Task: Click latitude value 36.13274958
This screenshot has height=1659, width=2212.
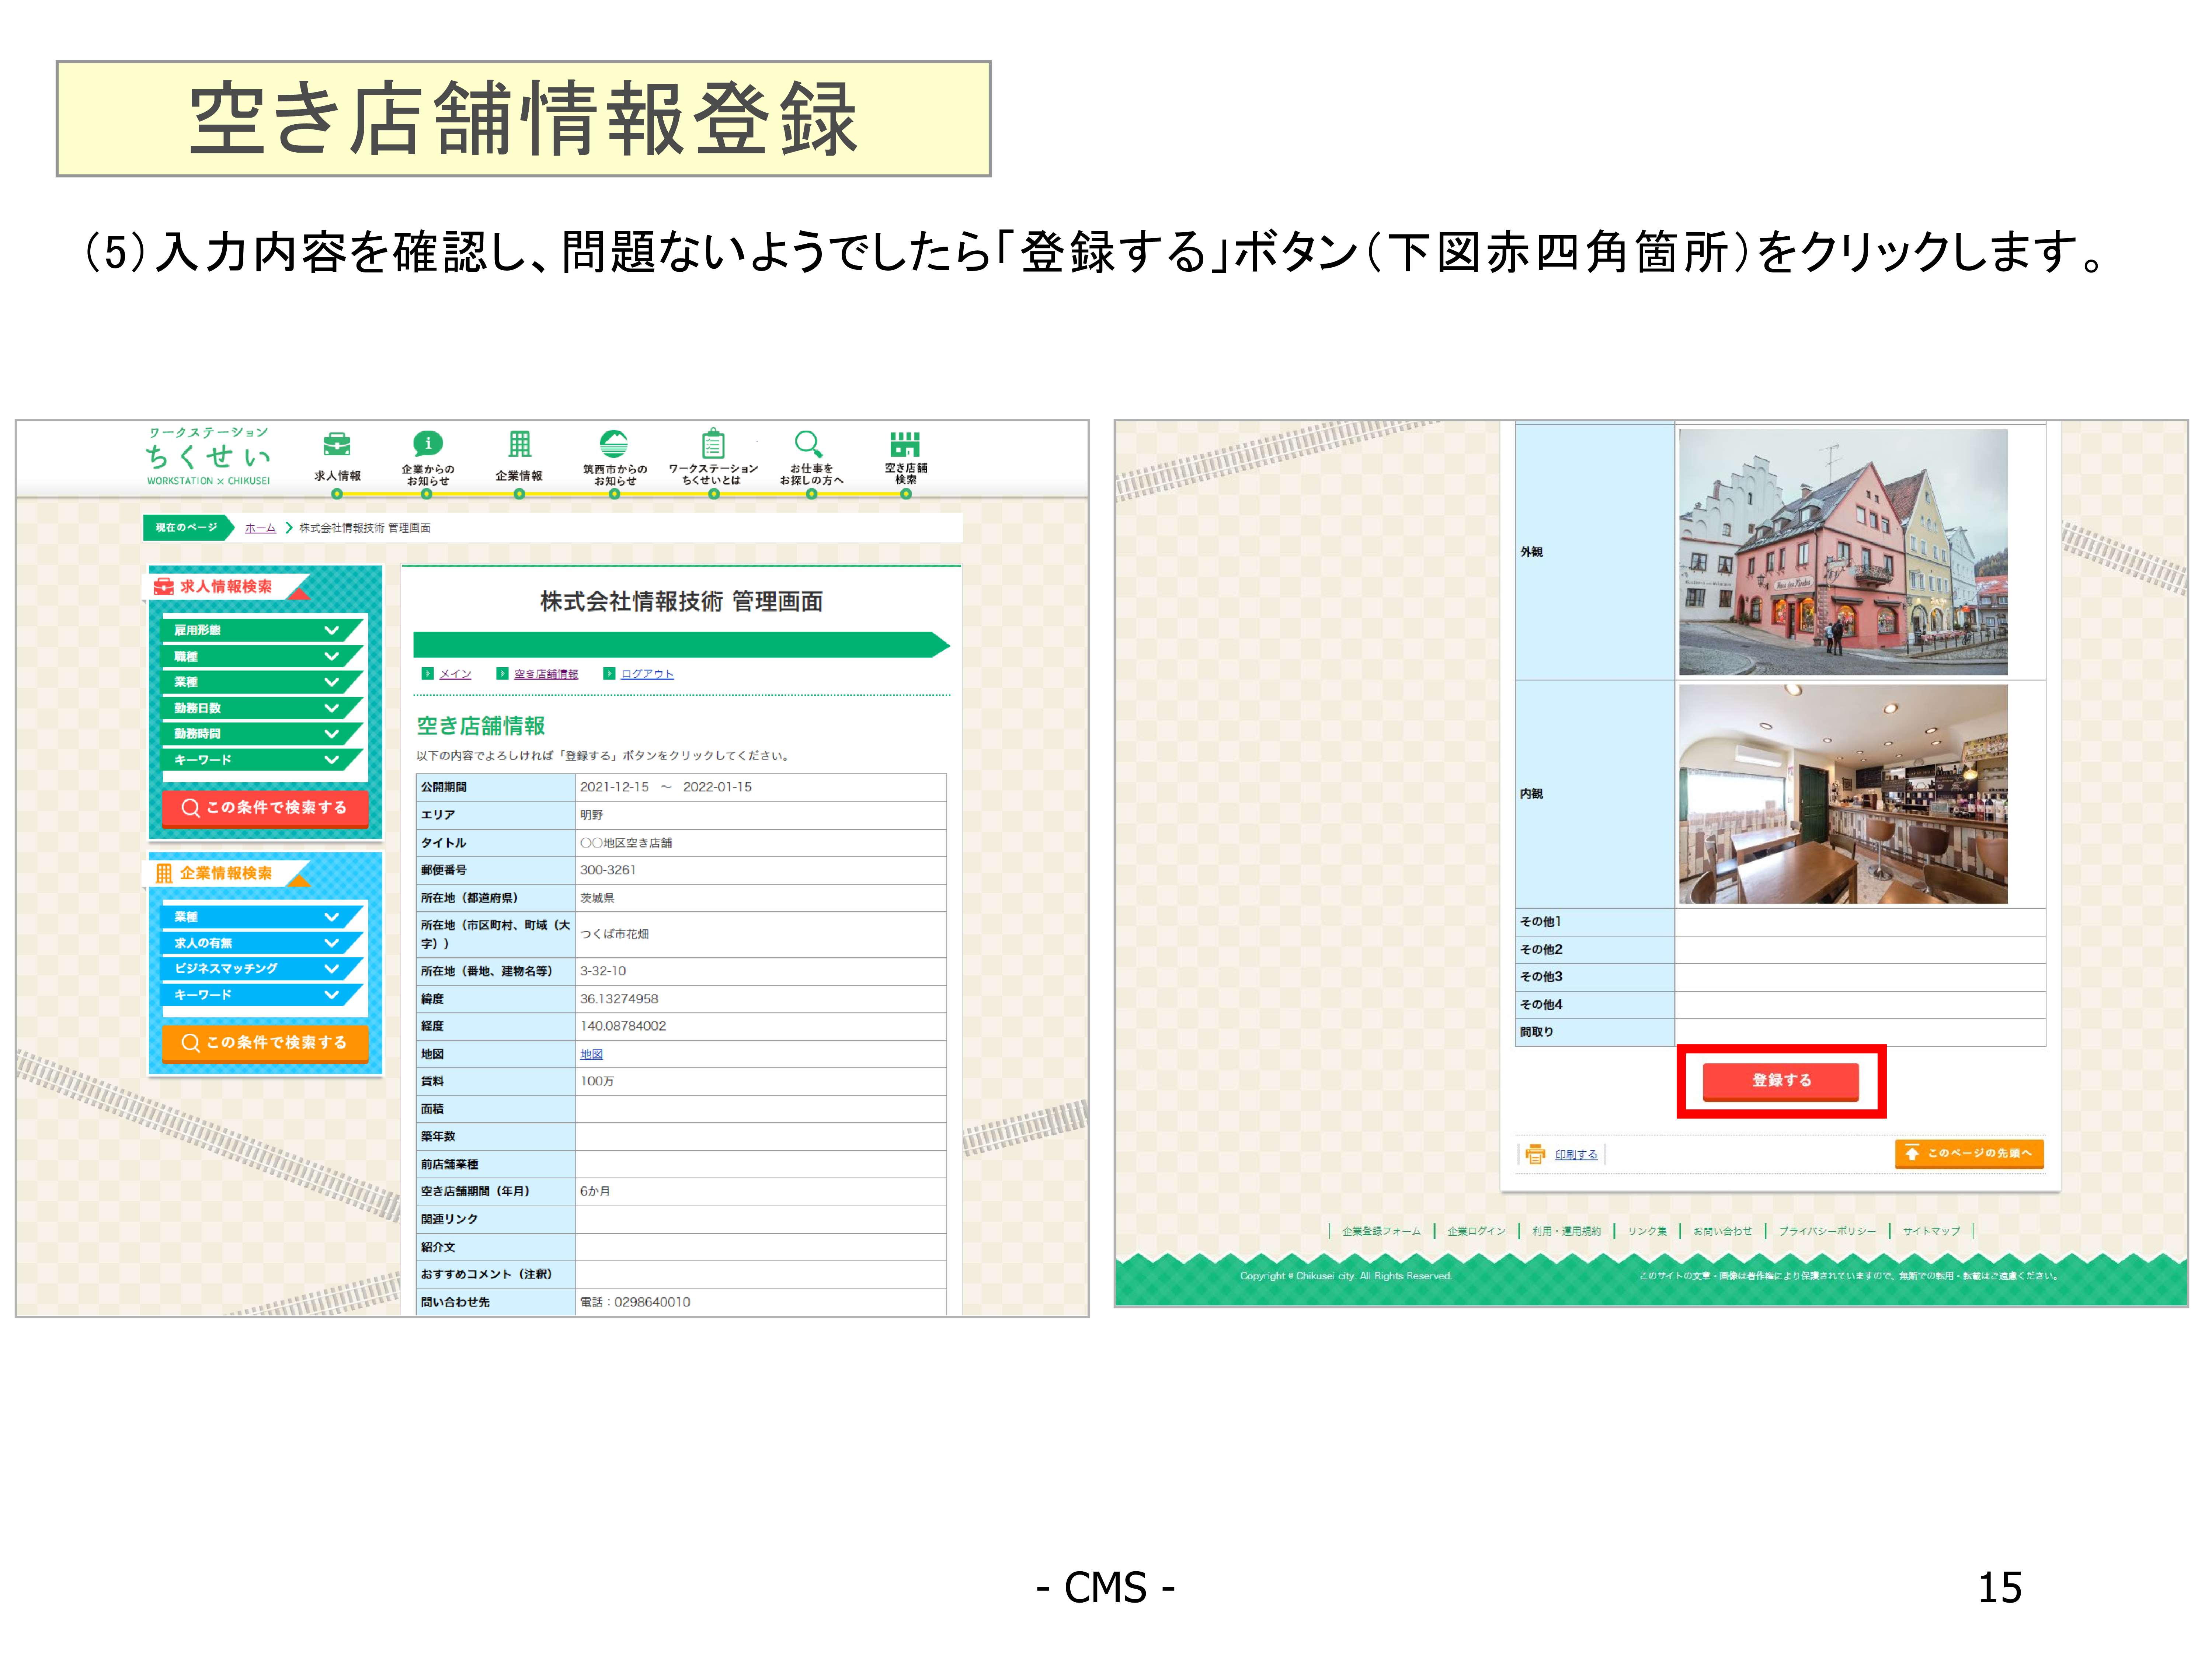Action: [x=619, y=999]
